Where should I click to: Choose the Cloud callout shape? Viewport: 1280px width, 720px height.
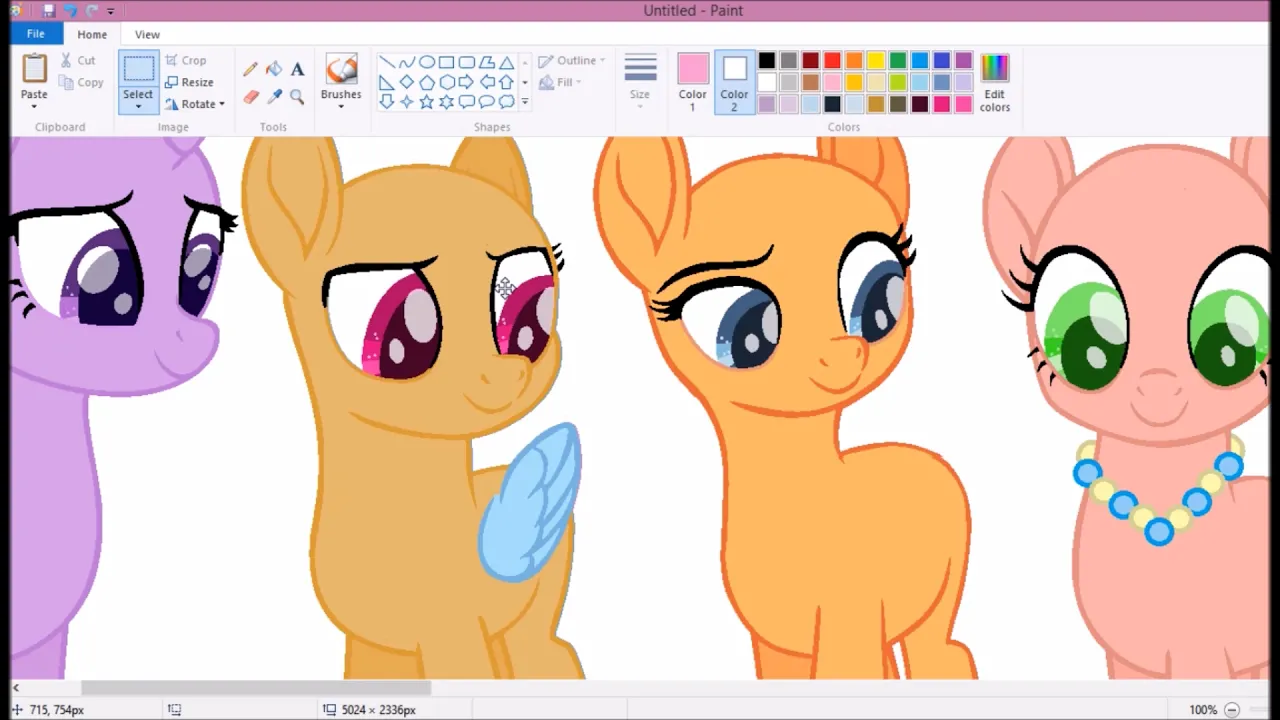pyautogui.click(x=507, y=102)
